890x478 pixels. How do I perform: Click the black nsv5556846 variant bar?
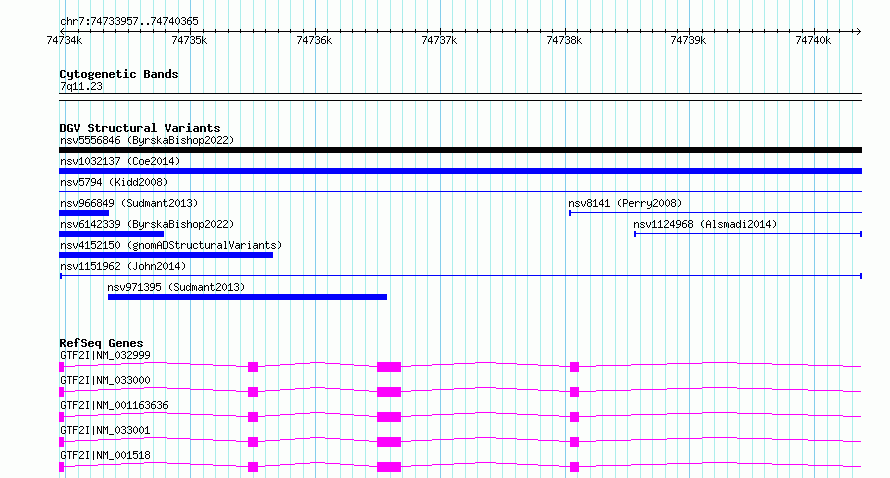(460, 150)
